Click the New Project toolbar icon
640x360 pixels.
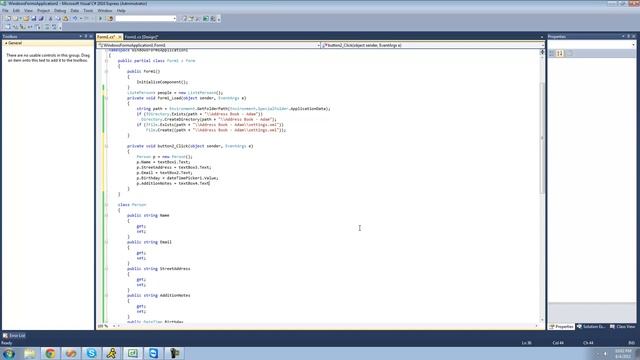pyautogui.click(x=8, y=19)
